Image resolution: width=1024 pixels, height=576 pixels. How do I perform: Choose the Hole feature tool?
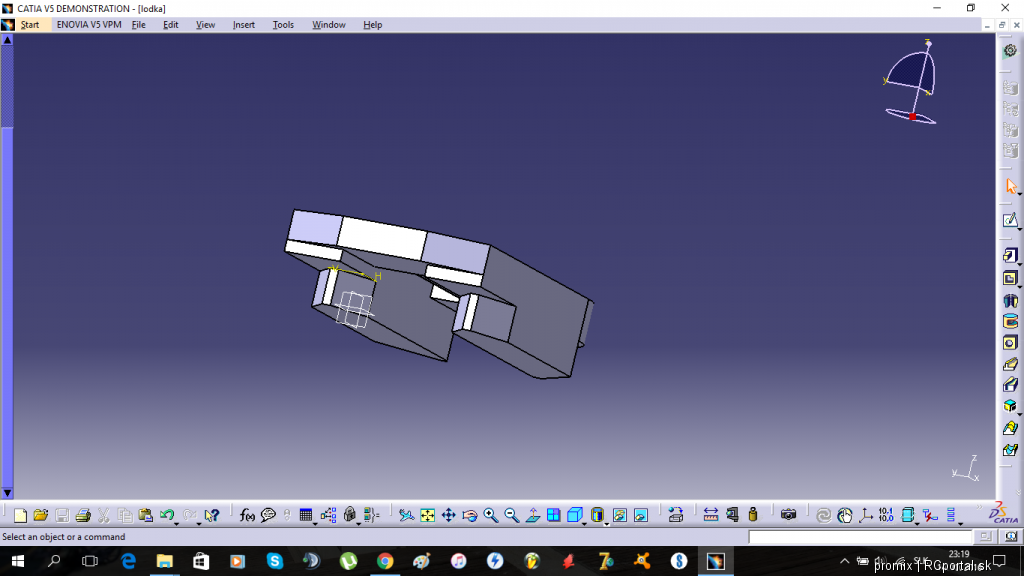[x=1010, y=343]
